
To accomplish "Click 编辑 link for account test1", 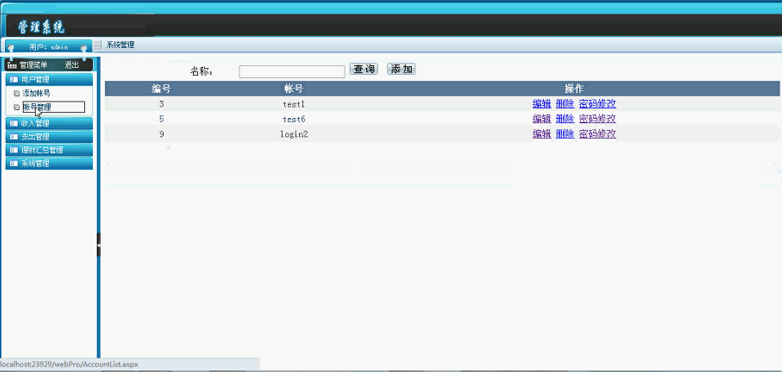I will coord(542,104).
